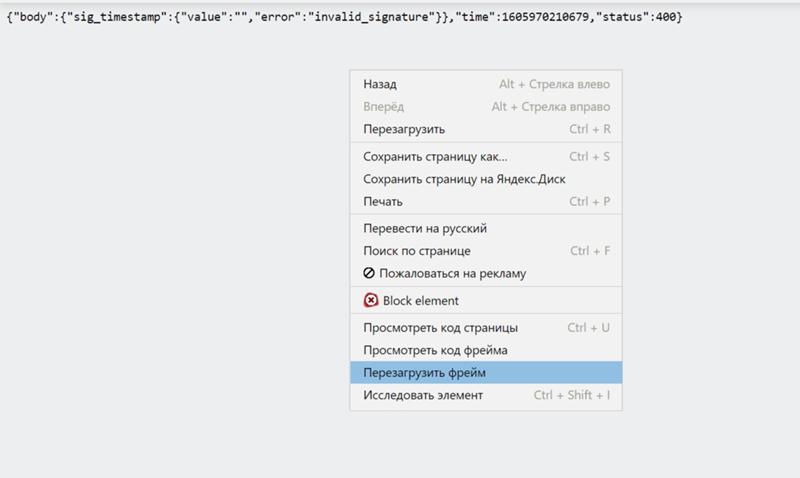Click the crossed-circle report ad icon
Viewport: 800px width, 478px height.
370,273
